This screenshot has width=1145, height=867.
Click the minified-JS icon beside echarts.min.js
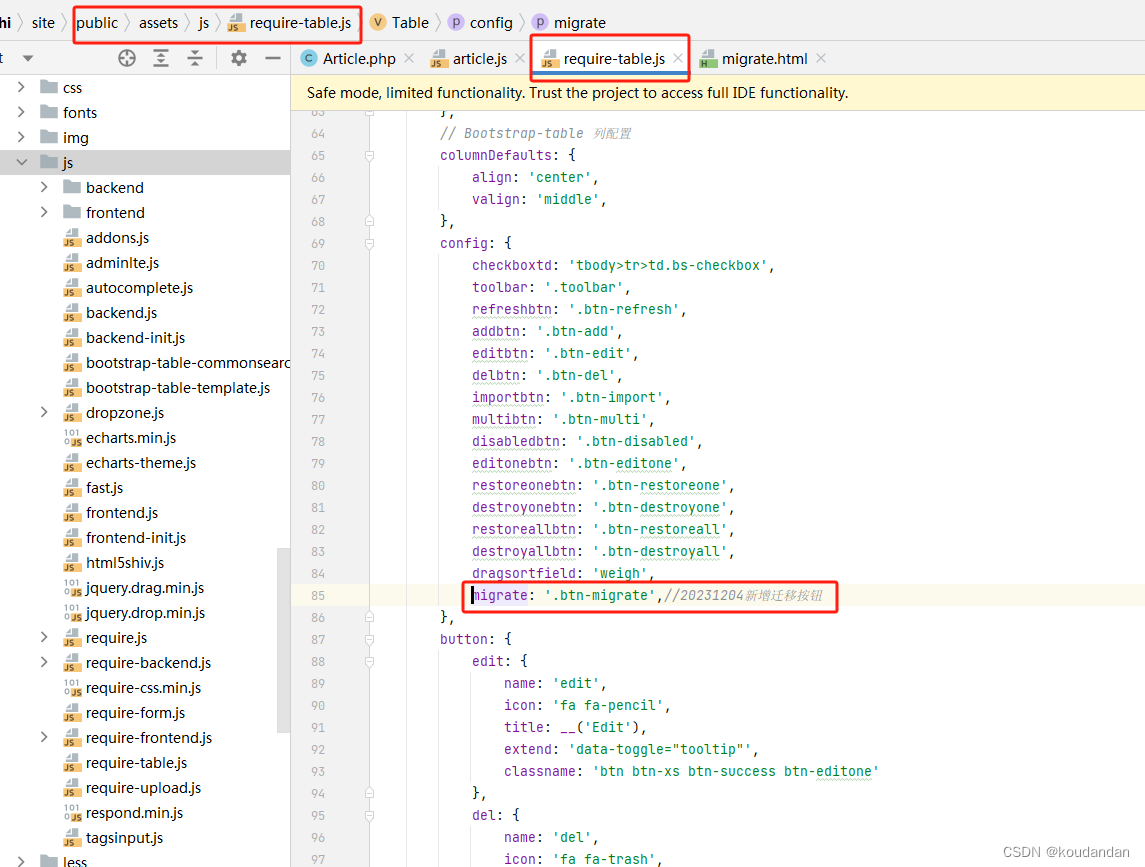(x=72, y=437)
